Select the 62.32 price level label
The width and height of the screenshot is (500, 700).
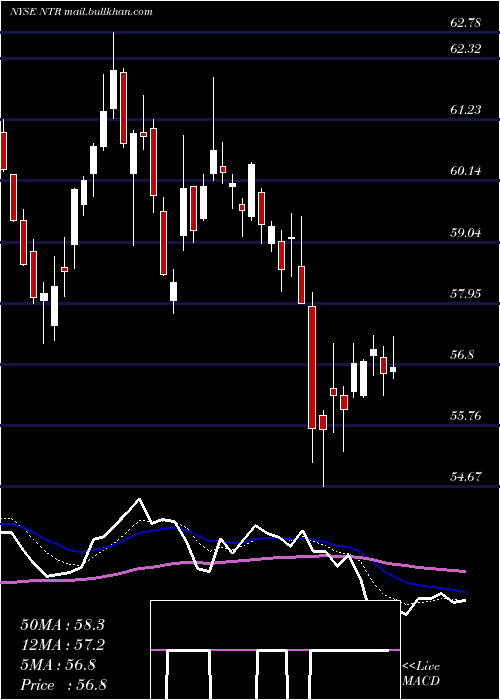click(x=466, y=49)
